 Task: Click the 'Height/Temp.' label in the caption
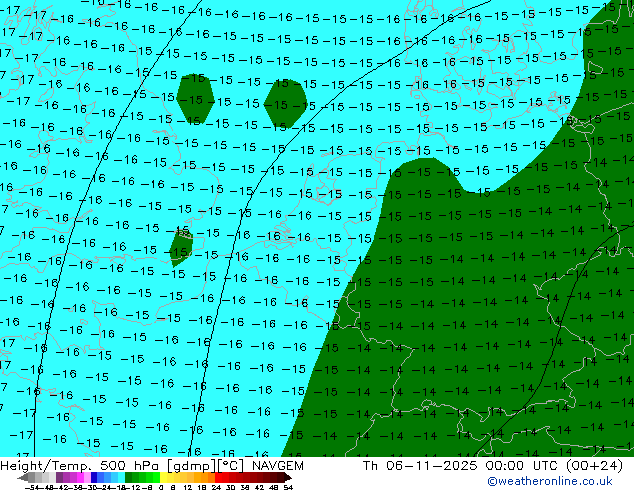(46, 466)
